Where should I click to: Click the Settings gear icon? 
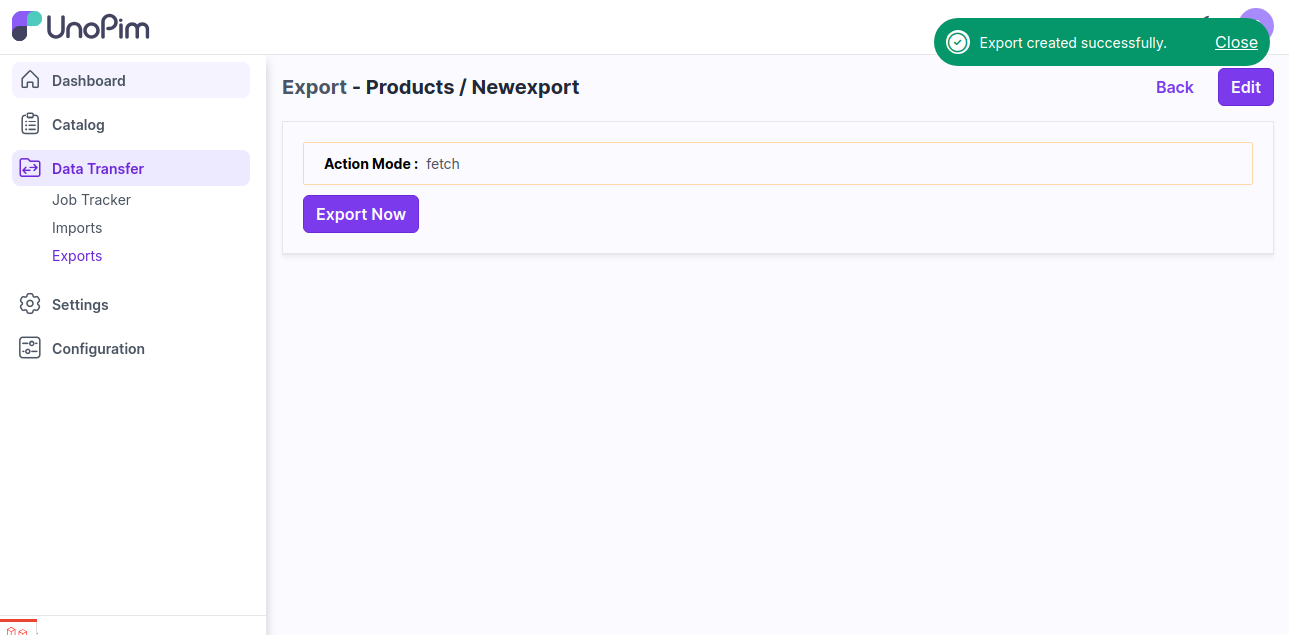(30, 304)
